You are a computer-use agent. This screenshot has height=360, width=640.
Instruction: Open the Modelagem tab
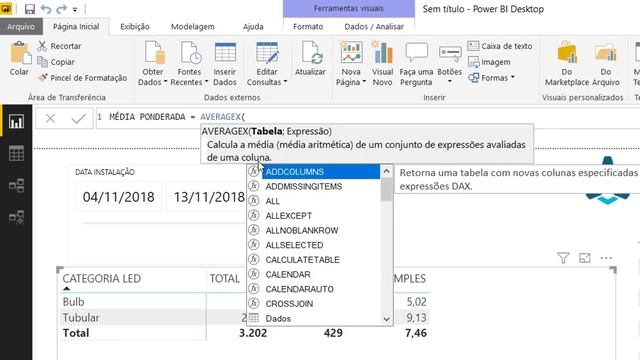[193, 27]
